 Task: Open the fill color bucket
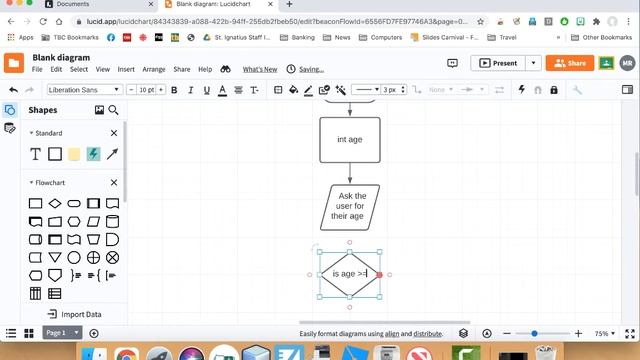point(293,90)
